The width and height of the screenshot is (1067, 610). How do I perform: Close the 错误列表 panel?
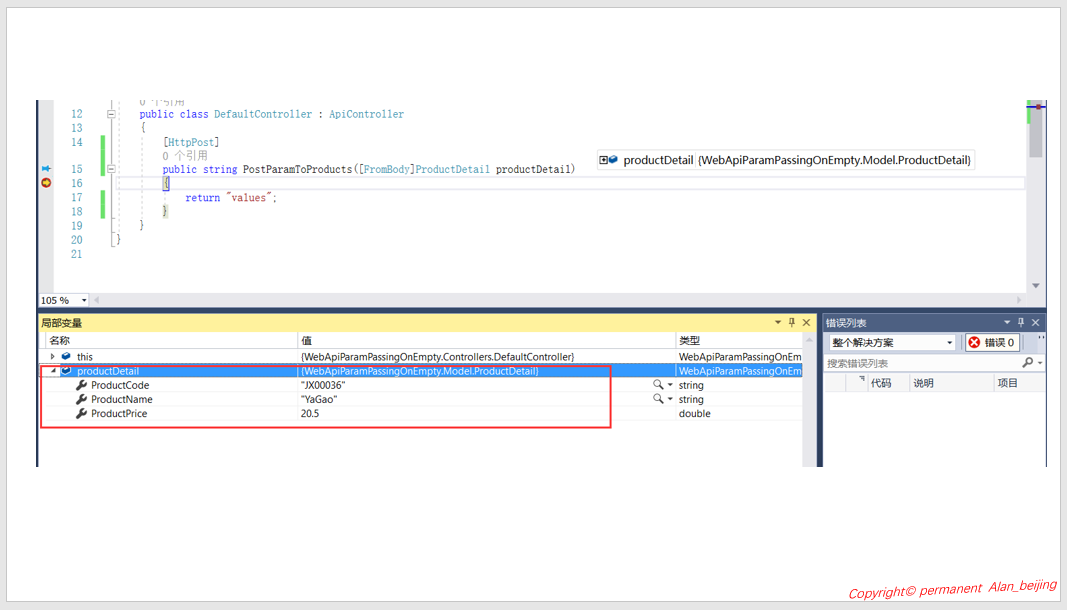[x=1036, y=323]
